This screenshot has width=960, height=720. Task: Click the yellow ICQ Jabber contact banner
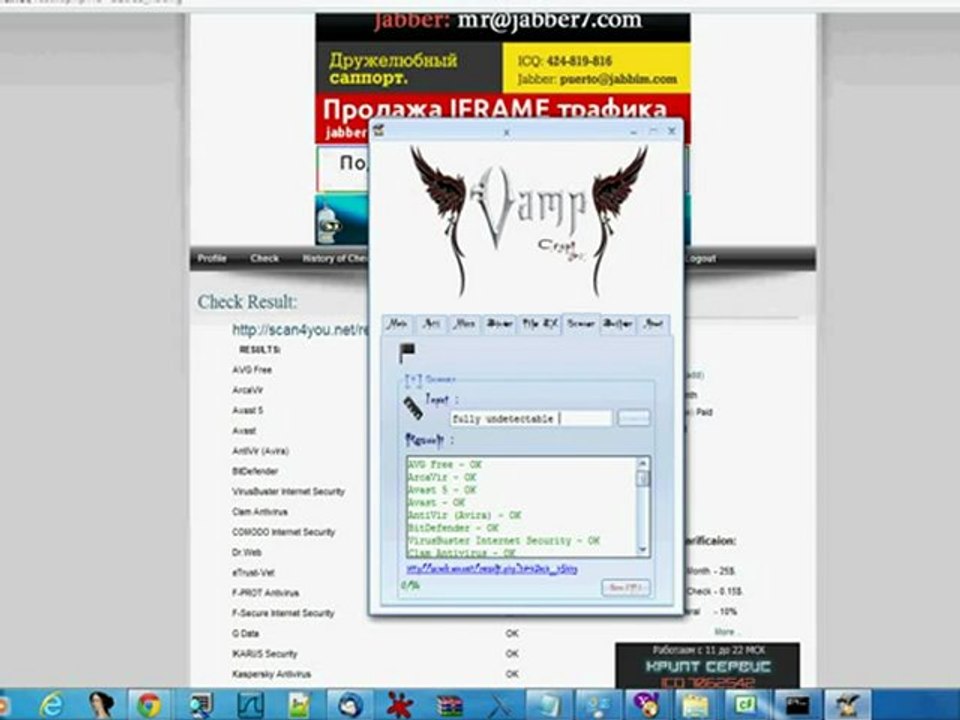[x=596, y=68]
